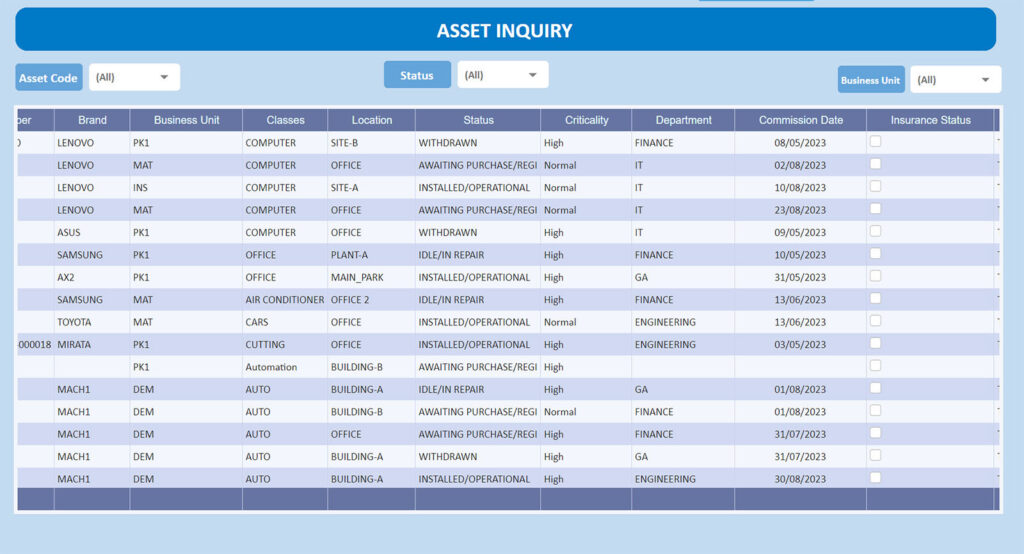This screenshot has width=1024, height=554.
Task: Open the Status filter dropdown
Action: click(503, 74)
